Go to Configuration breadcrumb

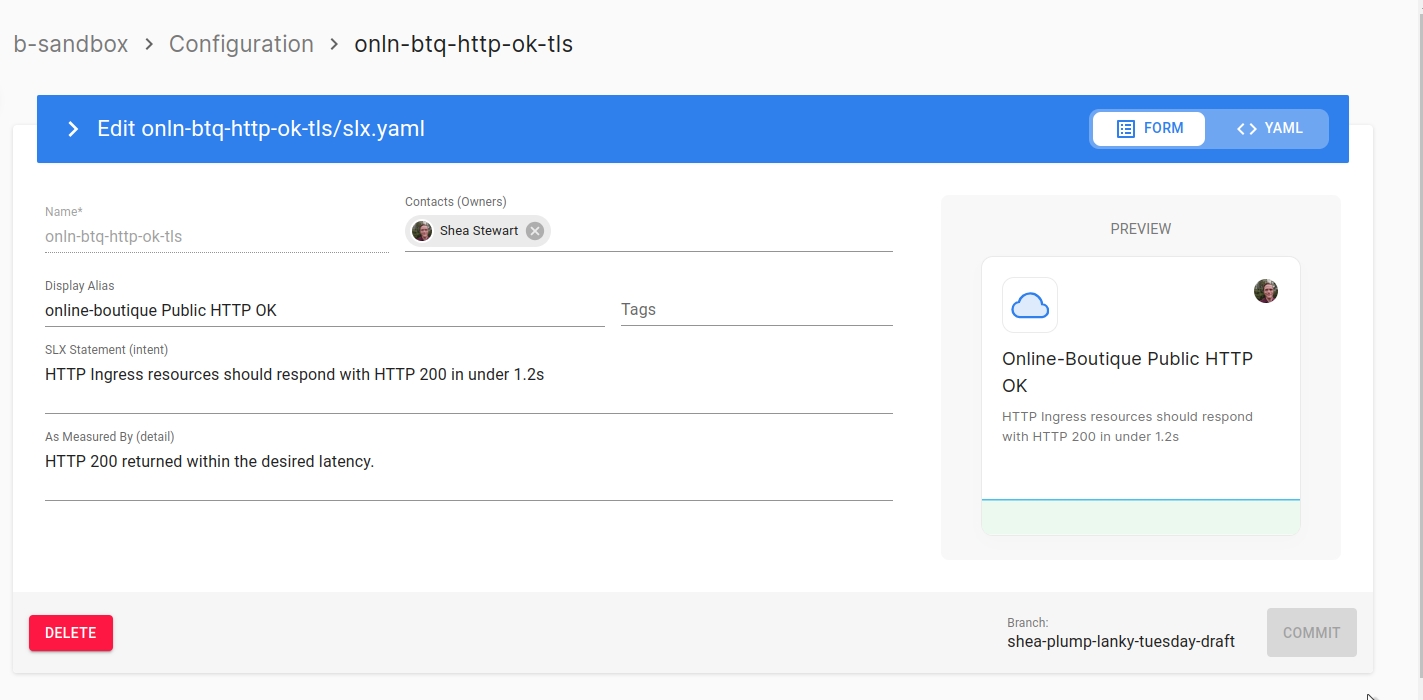pos(241,44)
